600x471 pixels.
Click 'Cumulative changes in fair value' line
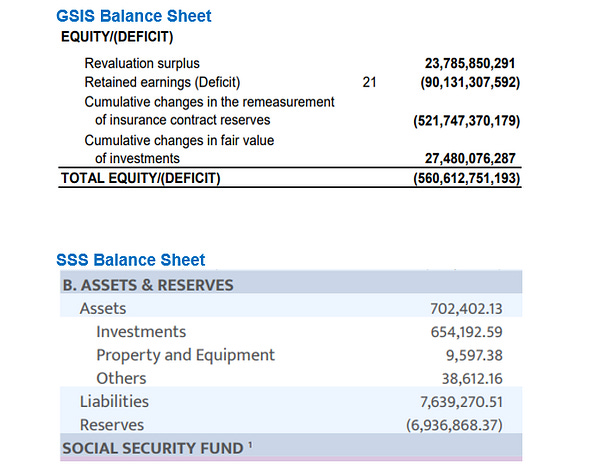(179, 140)
